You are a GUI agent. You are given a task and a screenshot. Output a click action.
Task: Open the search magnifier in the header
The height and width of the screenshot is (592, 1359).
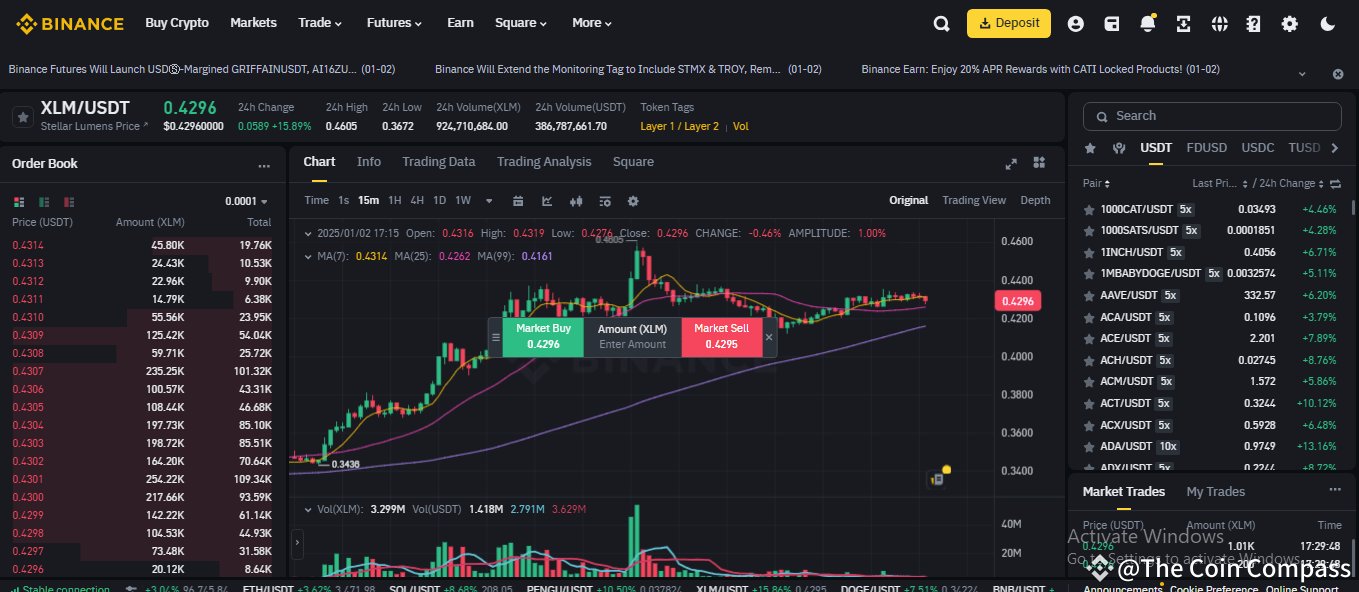941,24
